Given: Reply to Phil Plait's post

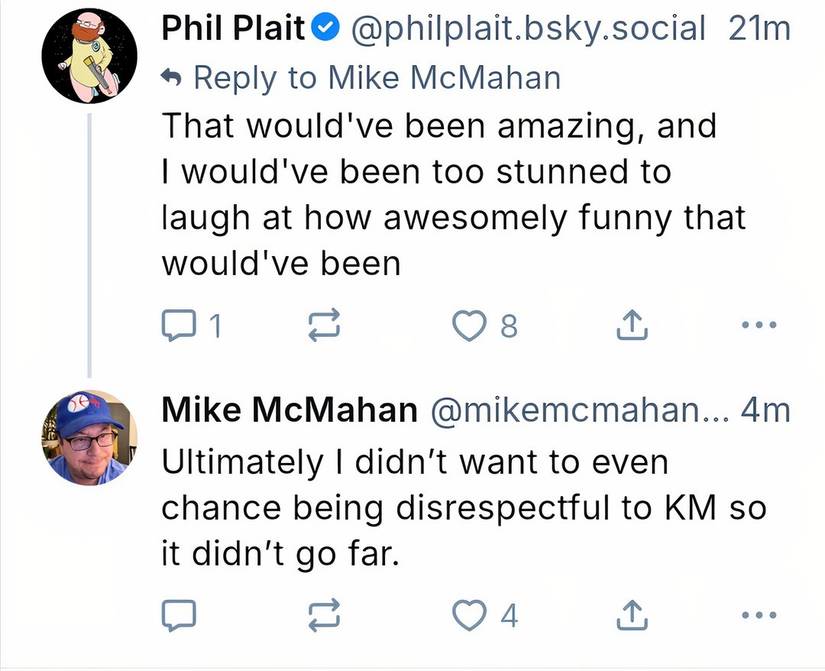Looking at the screenshot, I should click(x=176, y=324).
